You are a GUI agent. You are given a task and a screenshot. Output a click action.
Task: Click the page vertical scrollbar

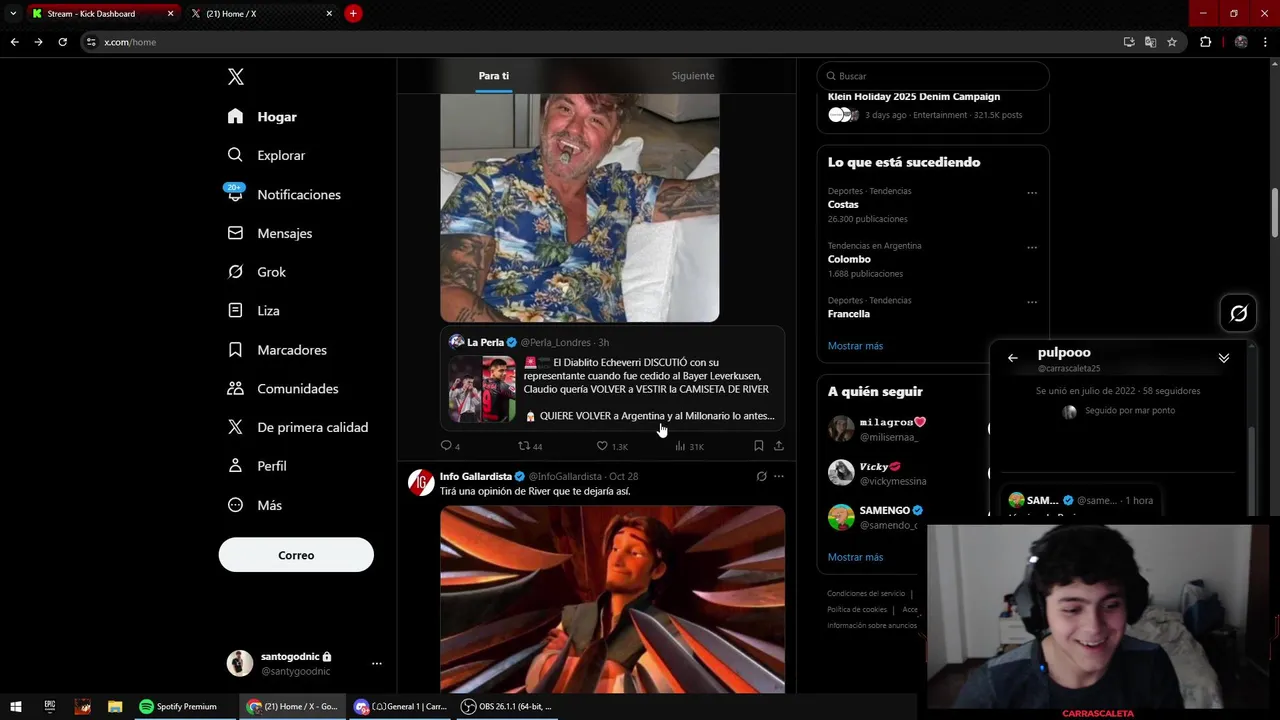point(1274,213)
